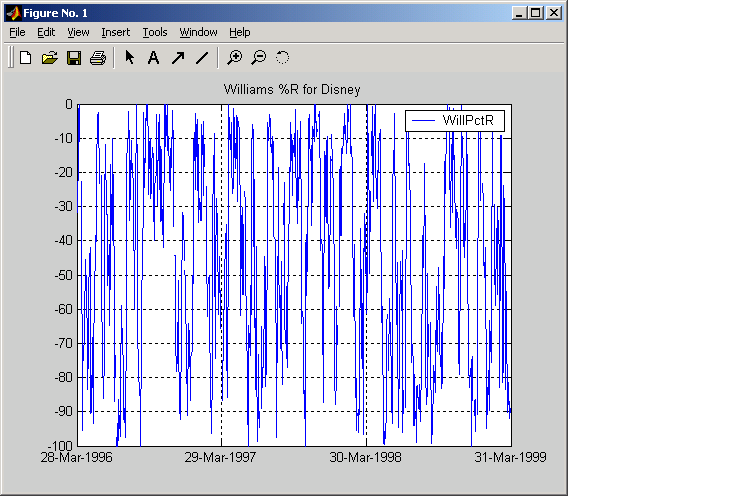
Task: Activate the Zoom Out magnifier
Action: click(x=259, y=58)
